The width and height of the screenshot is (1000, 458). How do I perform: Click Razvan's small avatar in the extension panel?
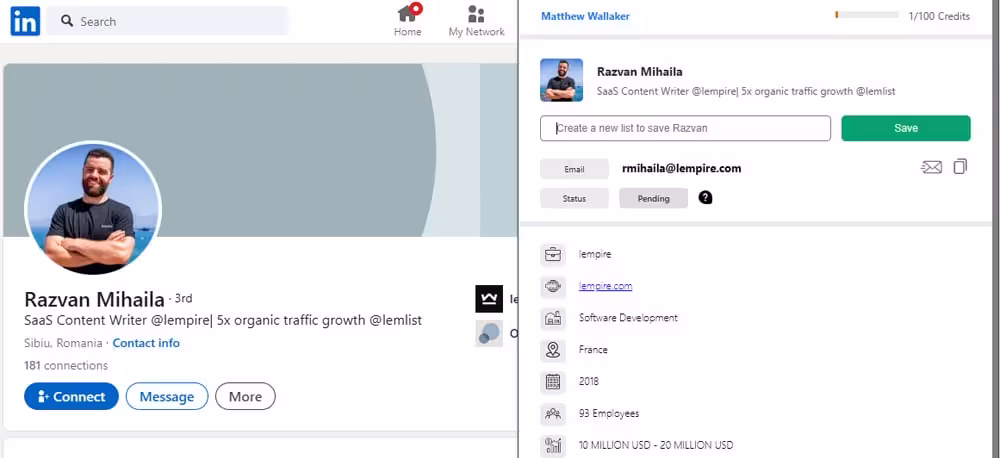[561, 80]
